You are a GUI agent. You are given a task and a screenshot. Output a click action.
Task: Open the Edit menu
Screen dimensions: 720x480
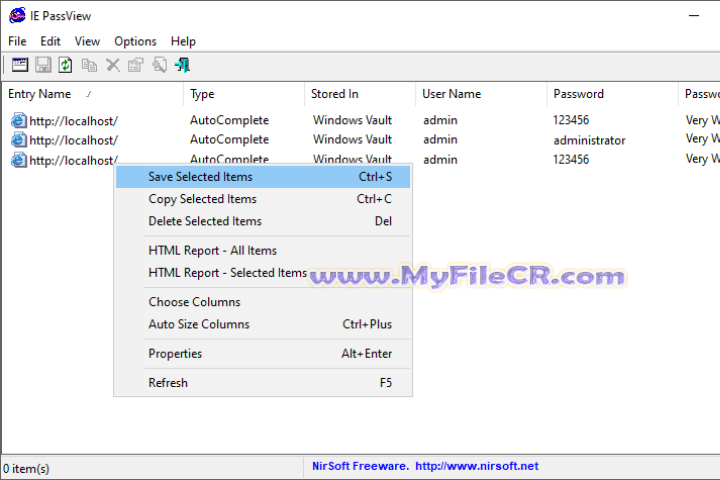tap(51, 41)
